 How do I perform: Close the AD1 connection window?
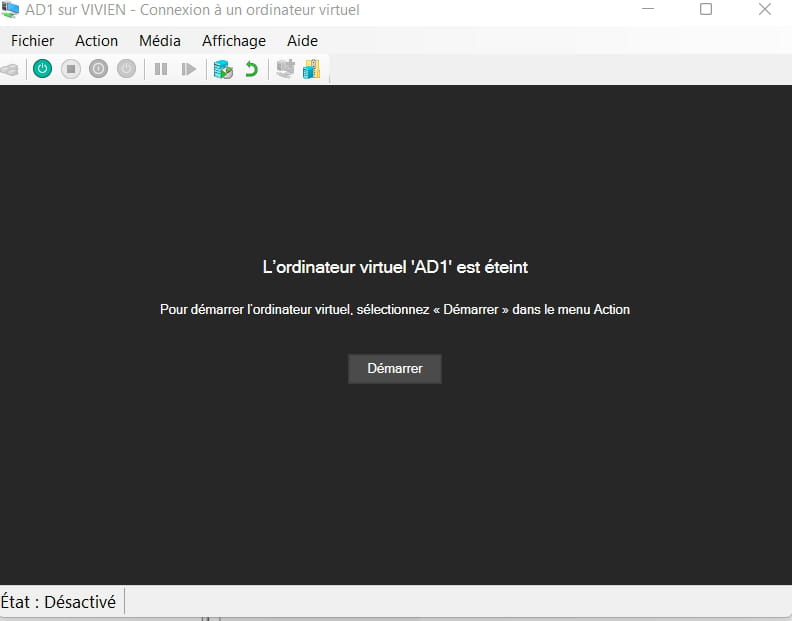pos(765,9)
